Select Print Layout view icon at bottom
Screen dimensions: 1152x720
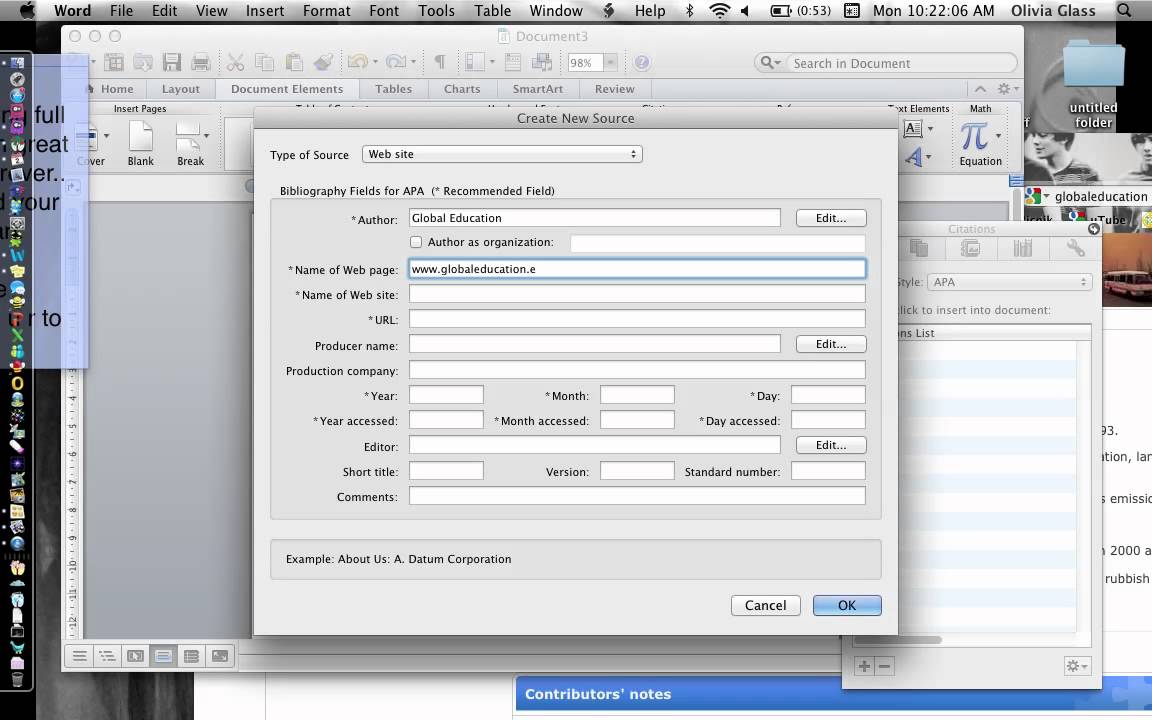tap(163, 656)
